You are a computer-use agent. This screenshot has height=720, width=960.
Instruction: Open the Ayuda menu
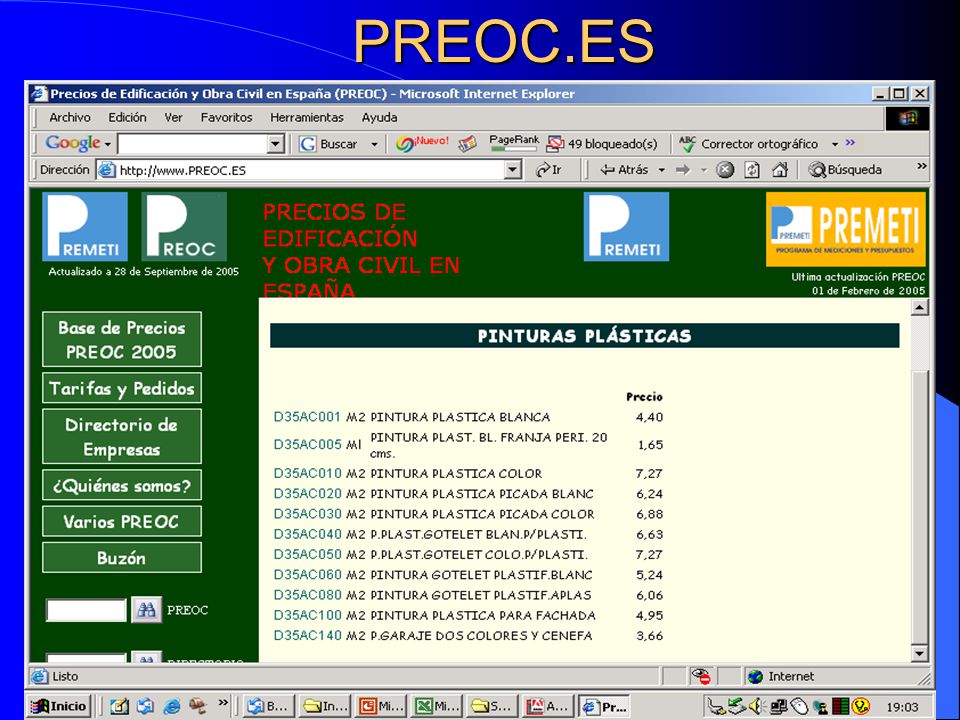(379, 117)
